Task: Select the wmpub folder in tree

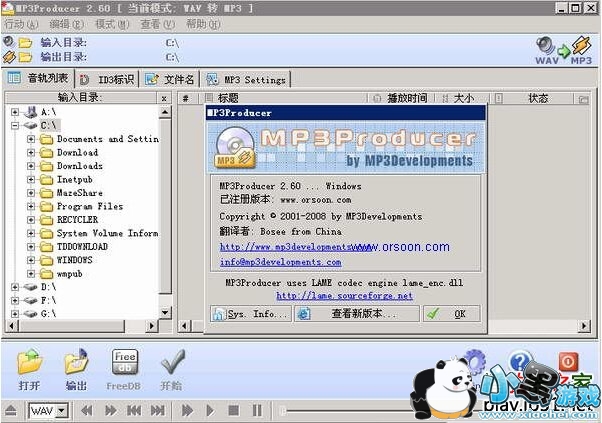Action: [x=69, y=274]
